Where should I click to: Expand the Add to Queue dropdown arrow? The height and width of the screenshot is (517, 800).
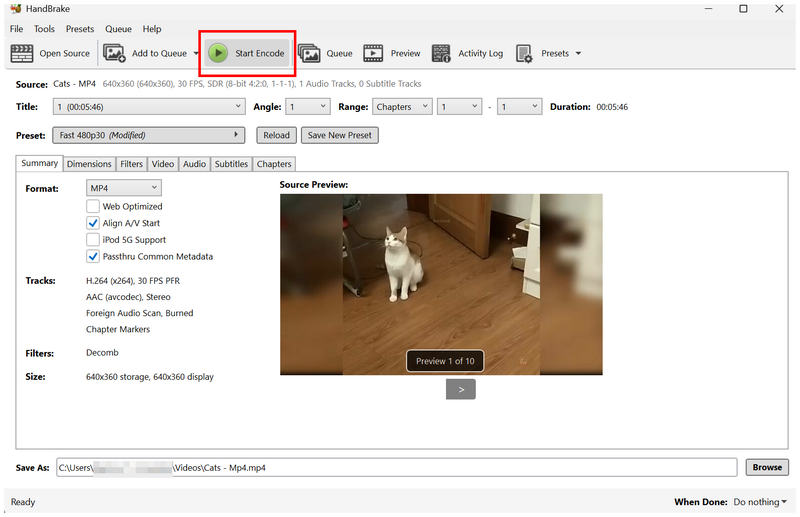tap(196, 53)
